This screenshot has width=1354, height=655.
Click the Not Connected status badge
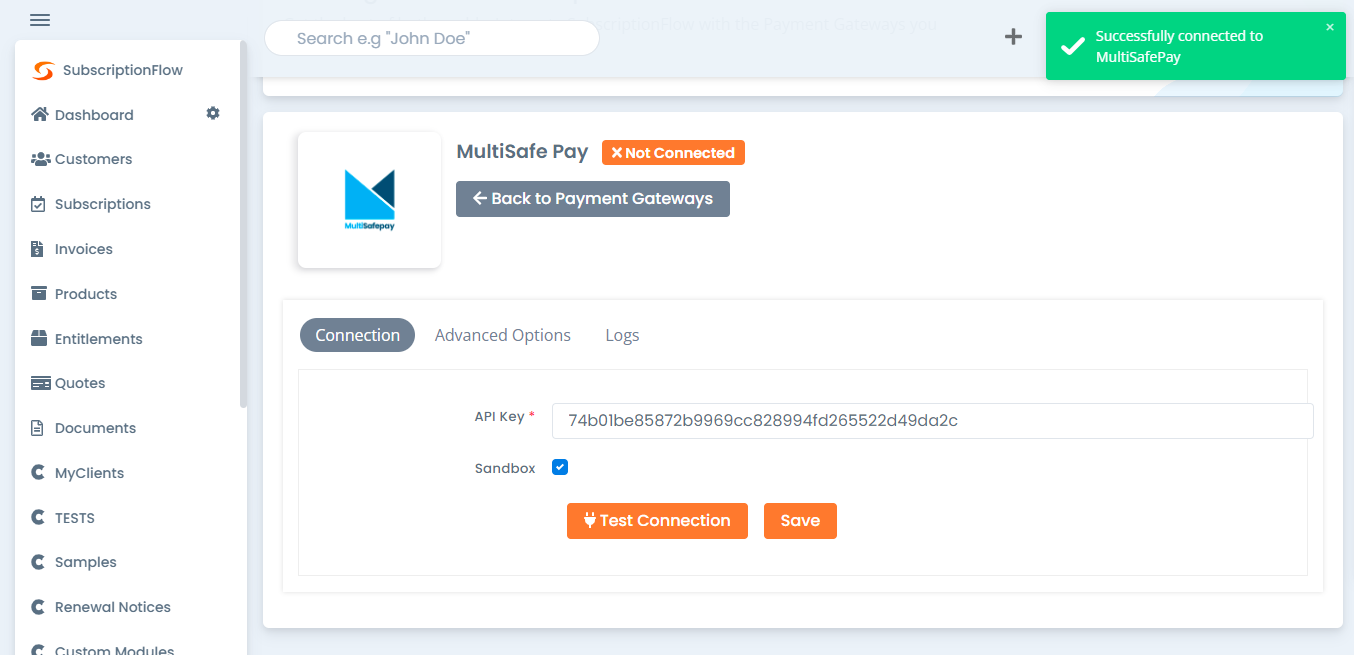tap(673, 153)
